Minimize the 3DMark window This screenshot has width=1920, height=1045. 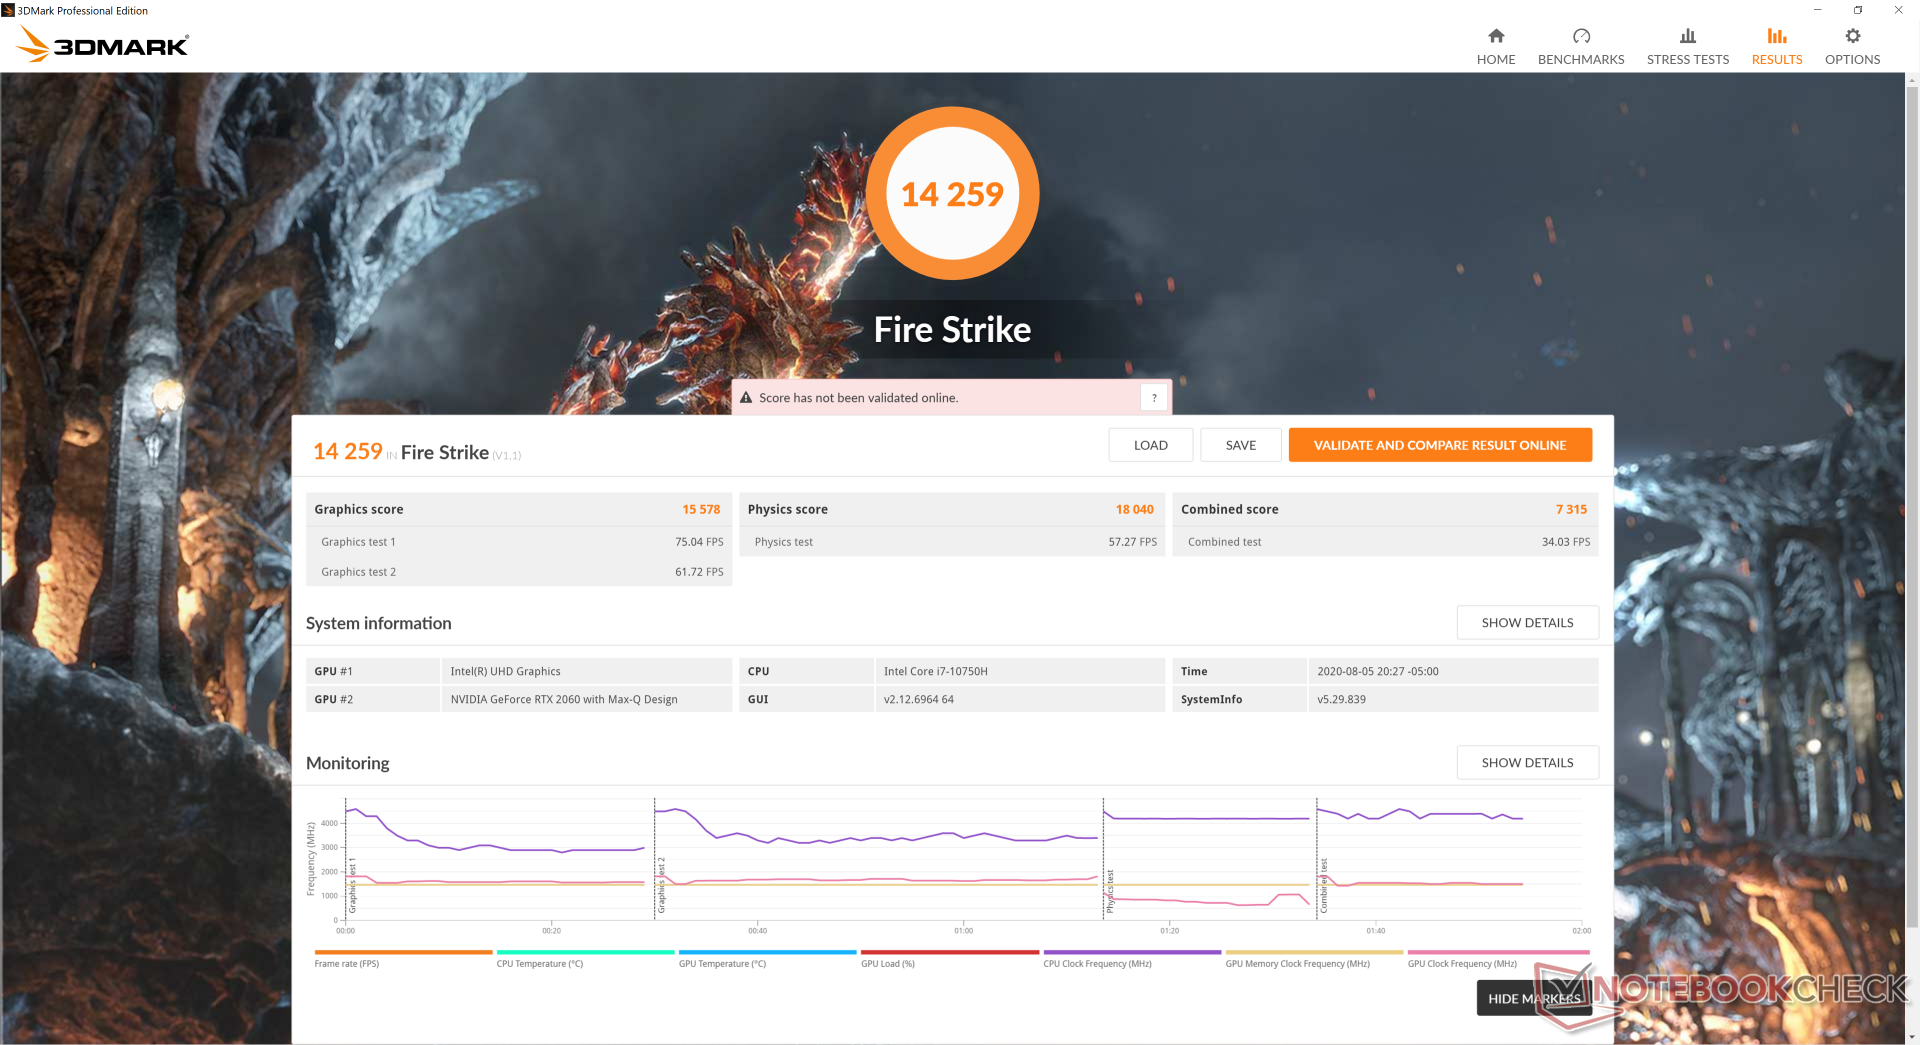pyautogui.click(x=1818, y=10)
